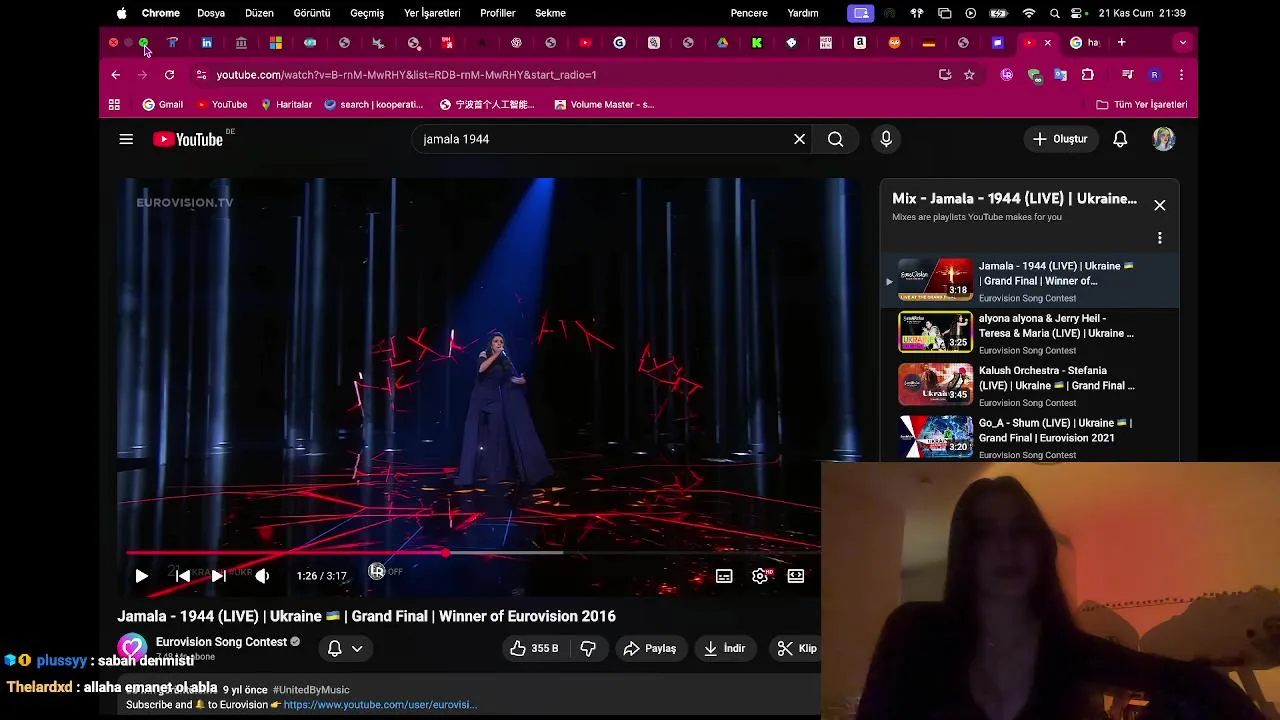1280x720 pixels.
Task: Open the player settings gear
Action: [x=760, y=576]
